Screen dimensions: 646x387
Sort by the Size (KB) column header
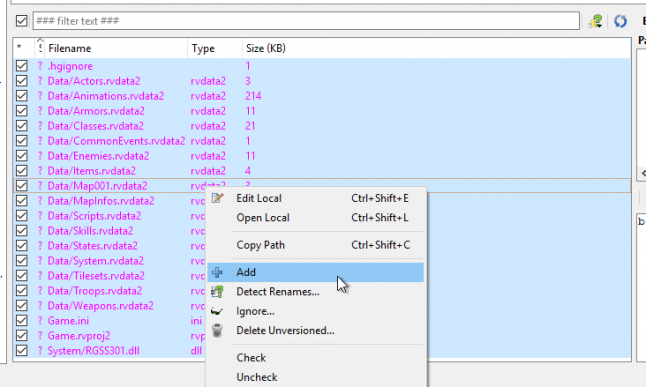click(437, 48)
